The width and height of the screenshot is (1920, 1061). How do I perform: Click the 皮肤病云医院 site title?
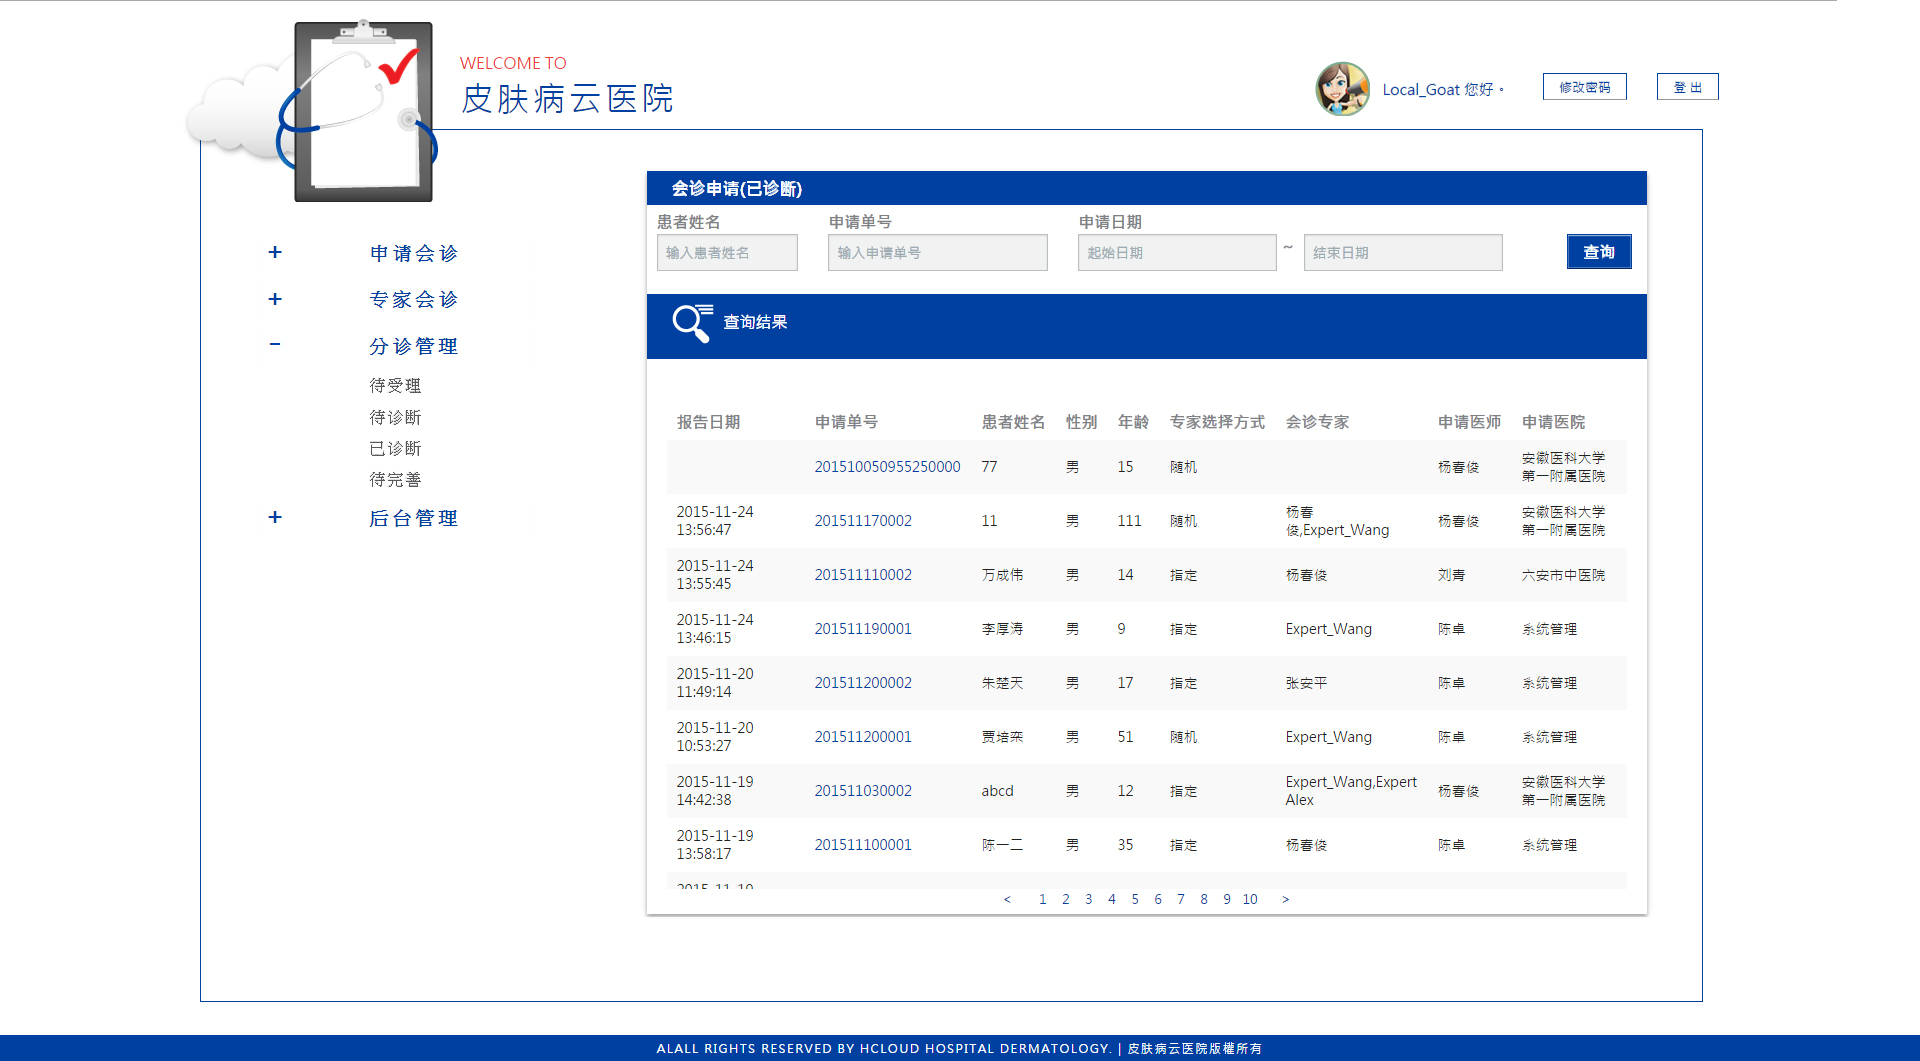click(x=567, y=98)
